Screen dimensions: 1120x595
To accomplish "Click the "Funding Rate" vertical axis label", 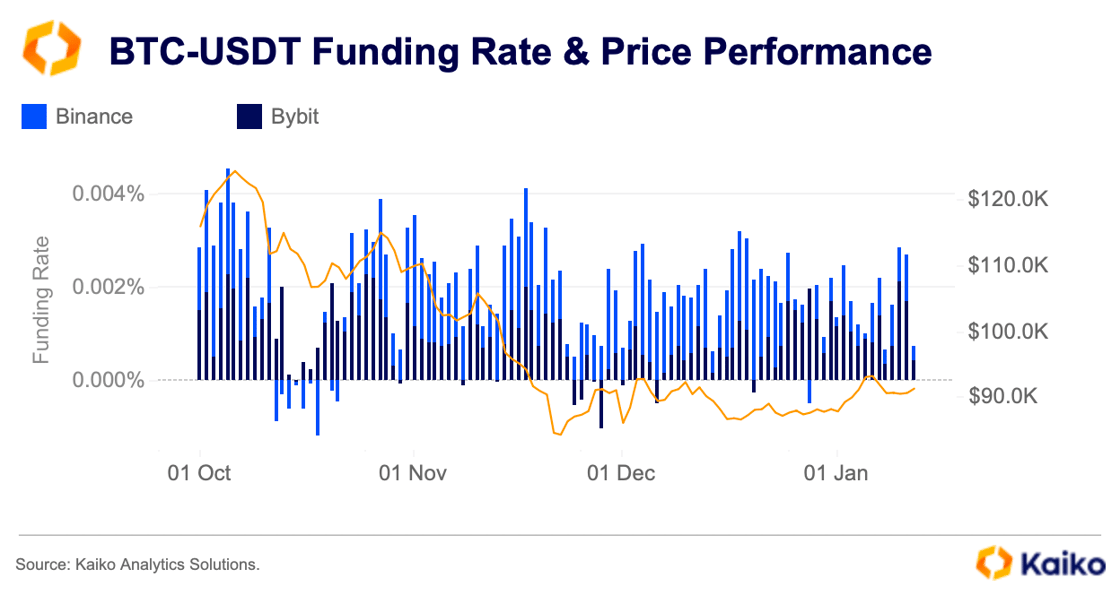I will 42,300.
